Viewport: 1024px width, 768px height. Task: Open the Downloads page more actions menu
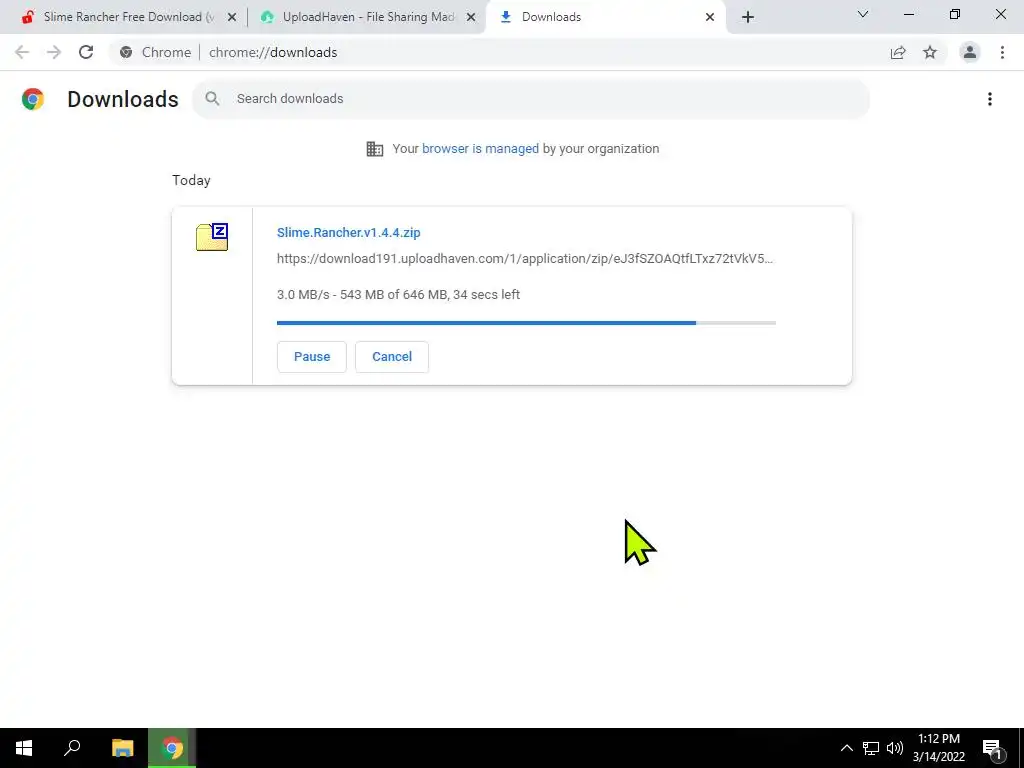pyautogui.click(x=990, y=99)
